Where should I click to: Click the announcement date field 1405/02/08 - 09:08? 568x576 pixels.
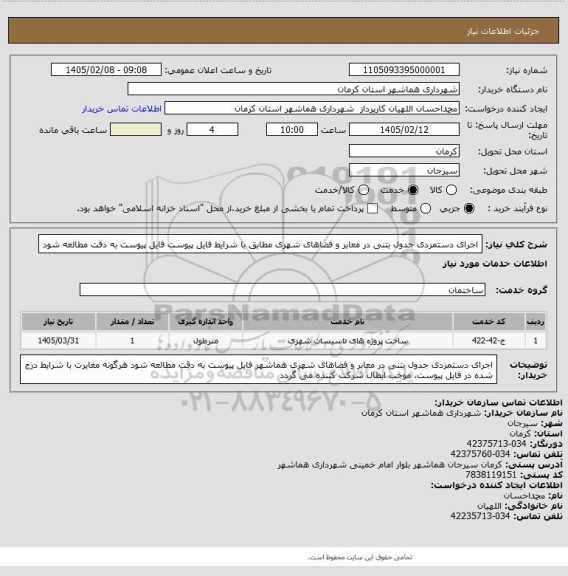pyautogui.click(x=106, y=70)
